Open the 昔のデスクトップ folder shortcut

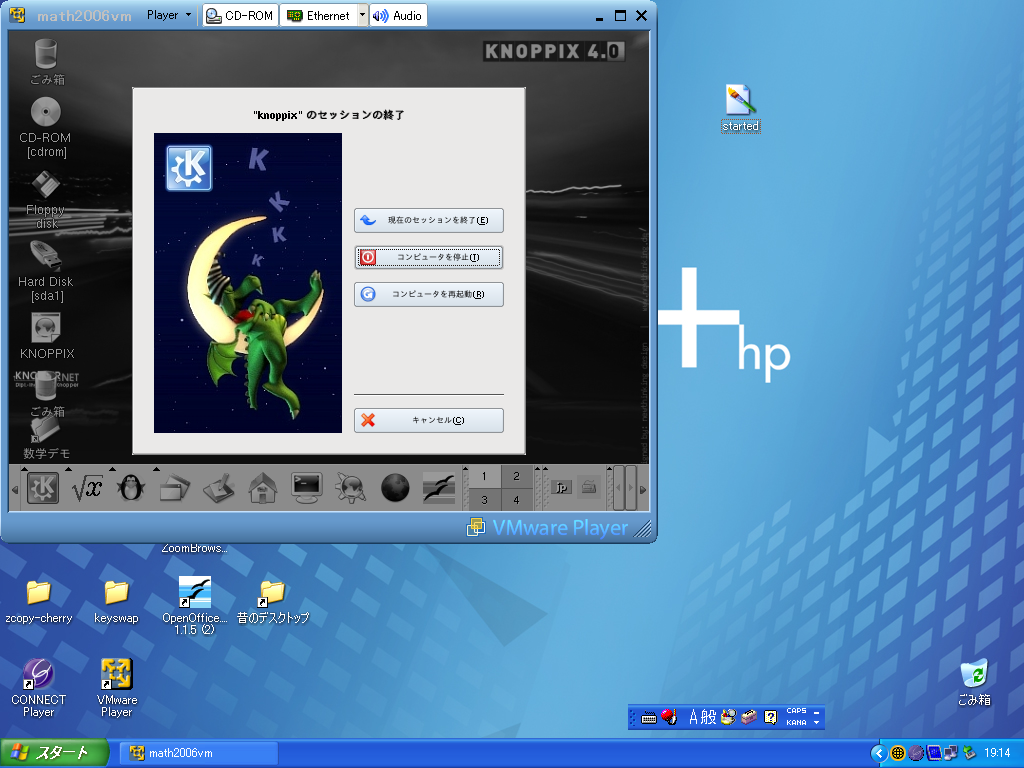click(273, 602)
